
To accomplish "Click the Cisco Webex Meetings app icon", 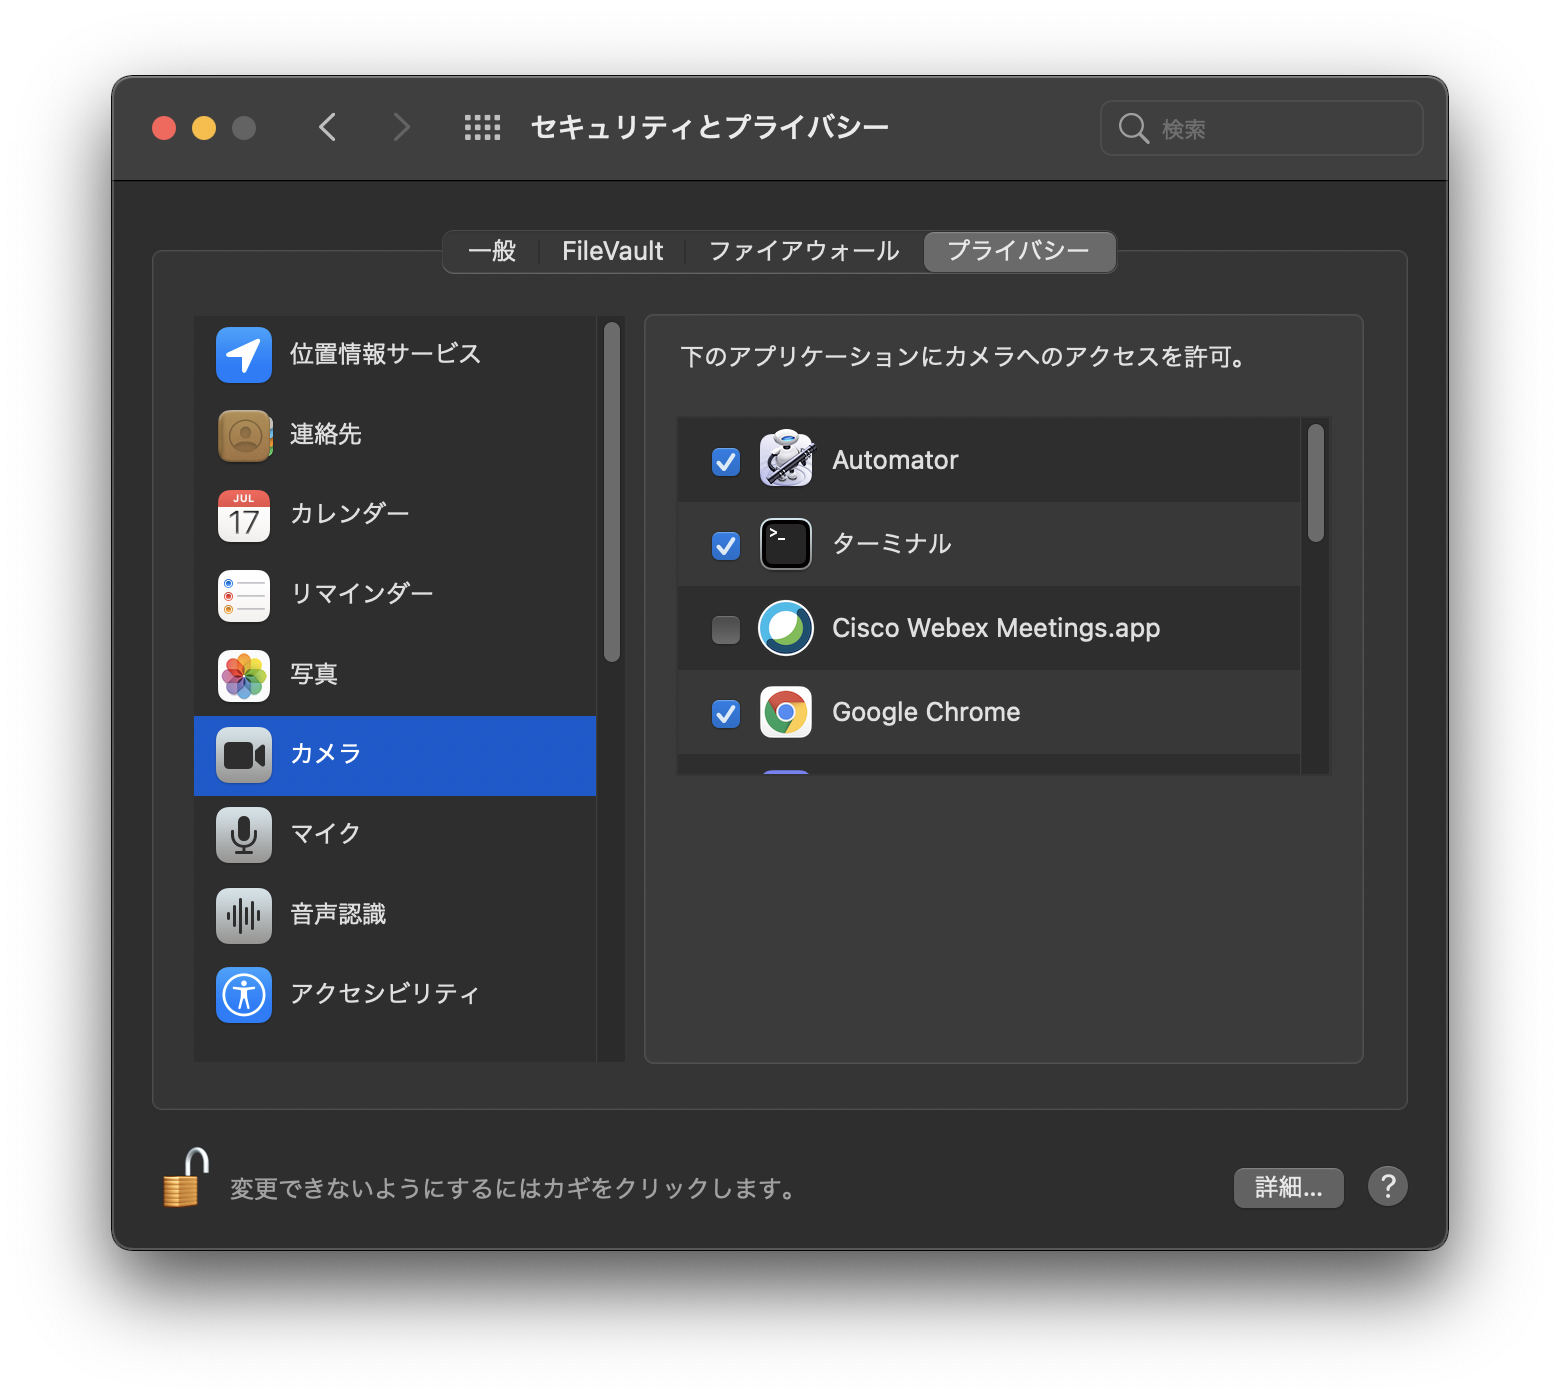I will click(x=786, y=628).
